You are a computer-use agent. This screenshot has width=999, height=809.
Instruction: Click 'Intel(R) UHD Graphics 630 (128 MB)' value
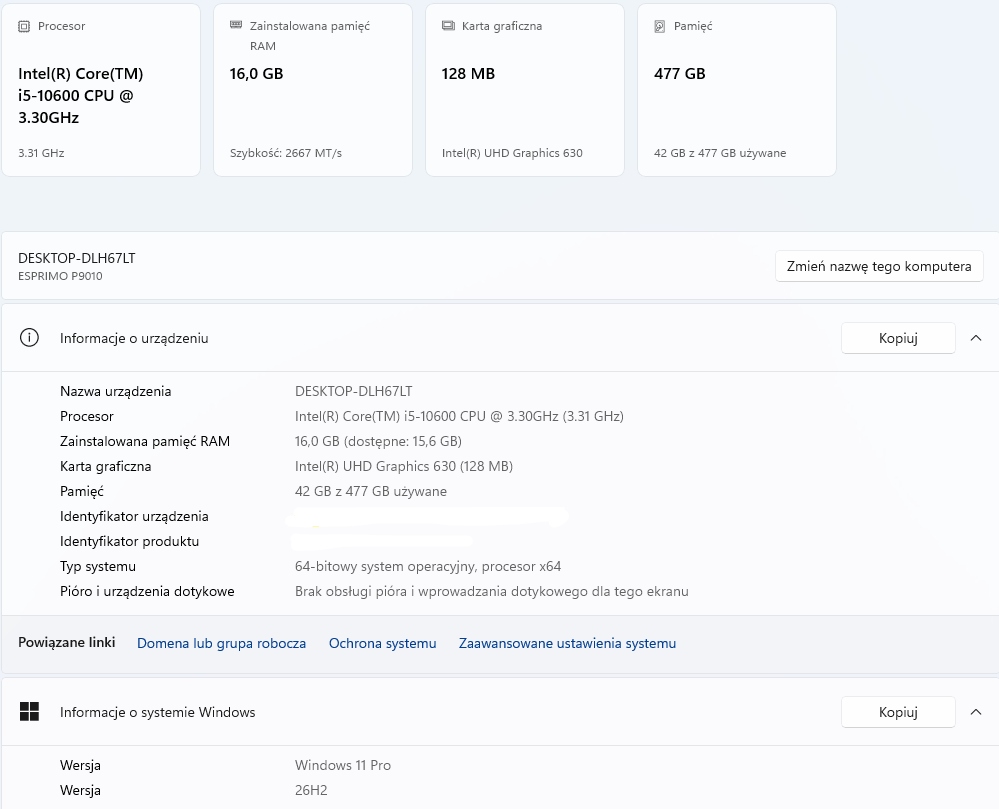(x=403, y=466)
